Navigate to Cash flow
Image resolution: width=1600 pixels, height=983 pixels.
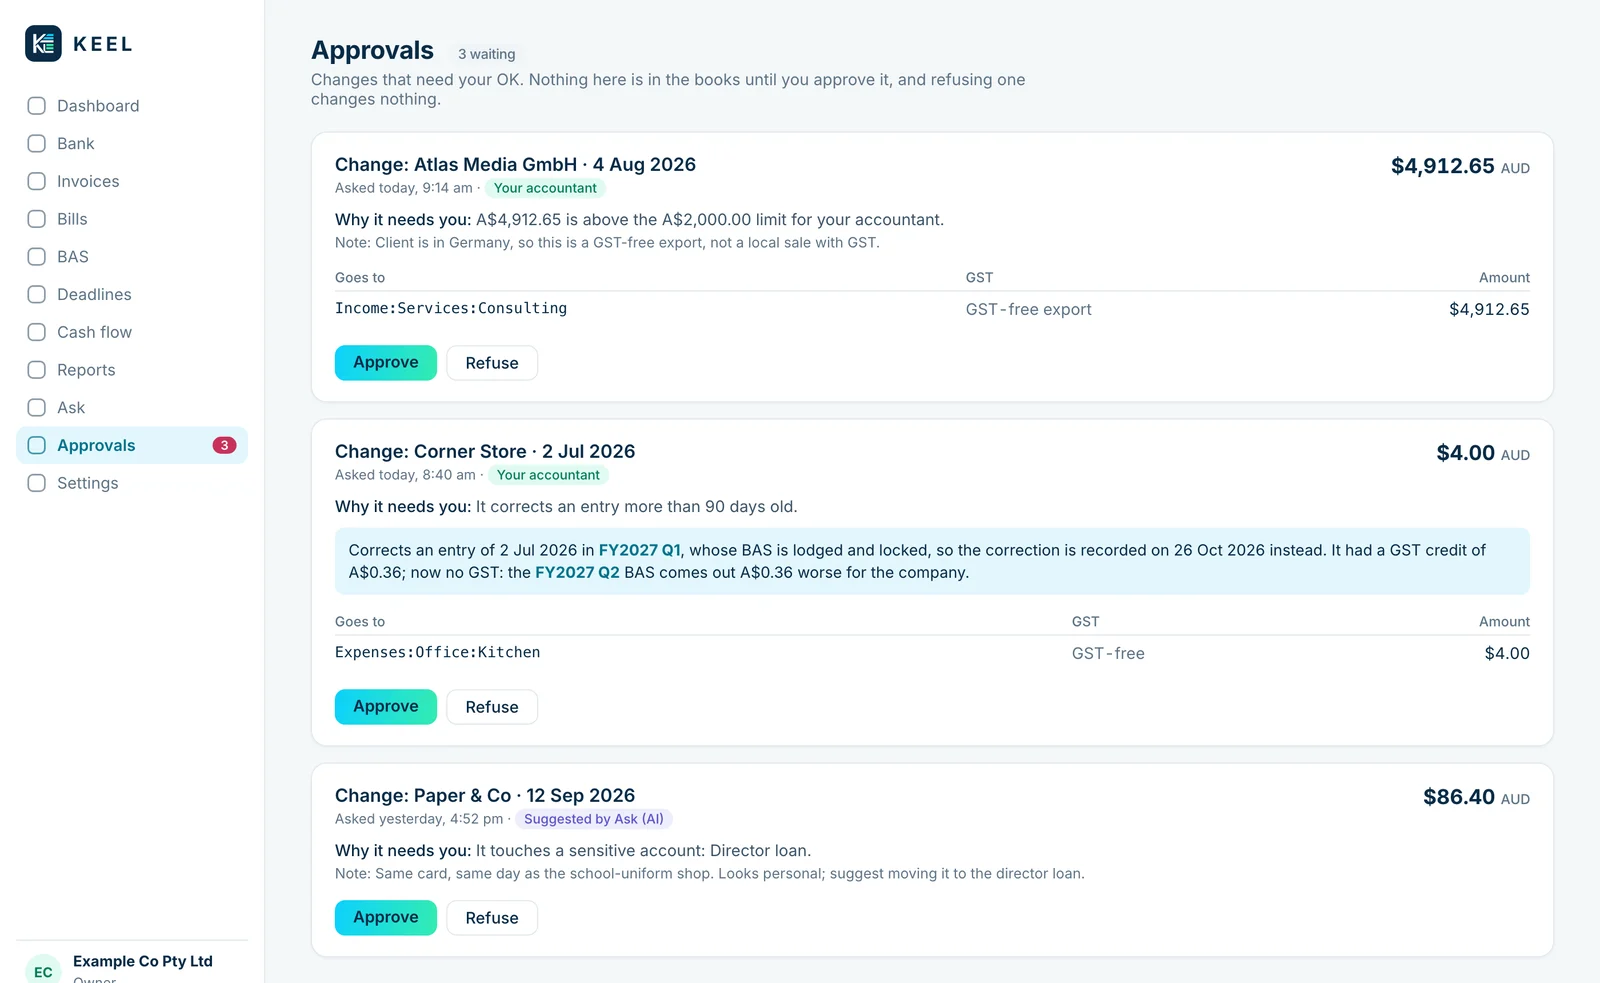pyautogui.click(x=132, y=332)
